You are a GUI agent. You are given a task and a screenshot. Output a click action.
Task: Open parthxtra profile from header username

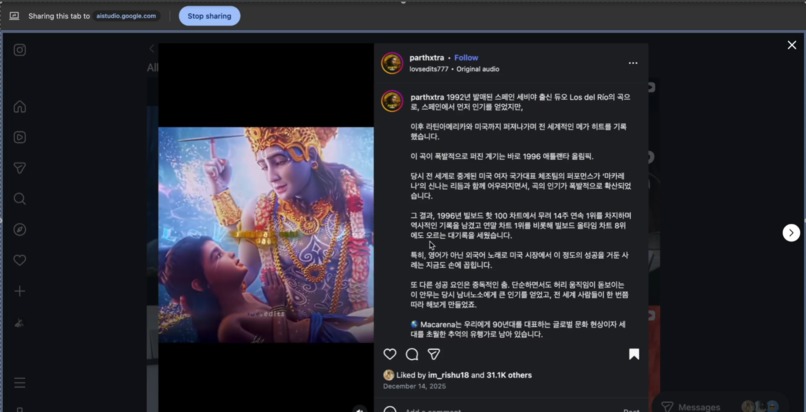point(427,58)
